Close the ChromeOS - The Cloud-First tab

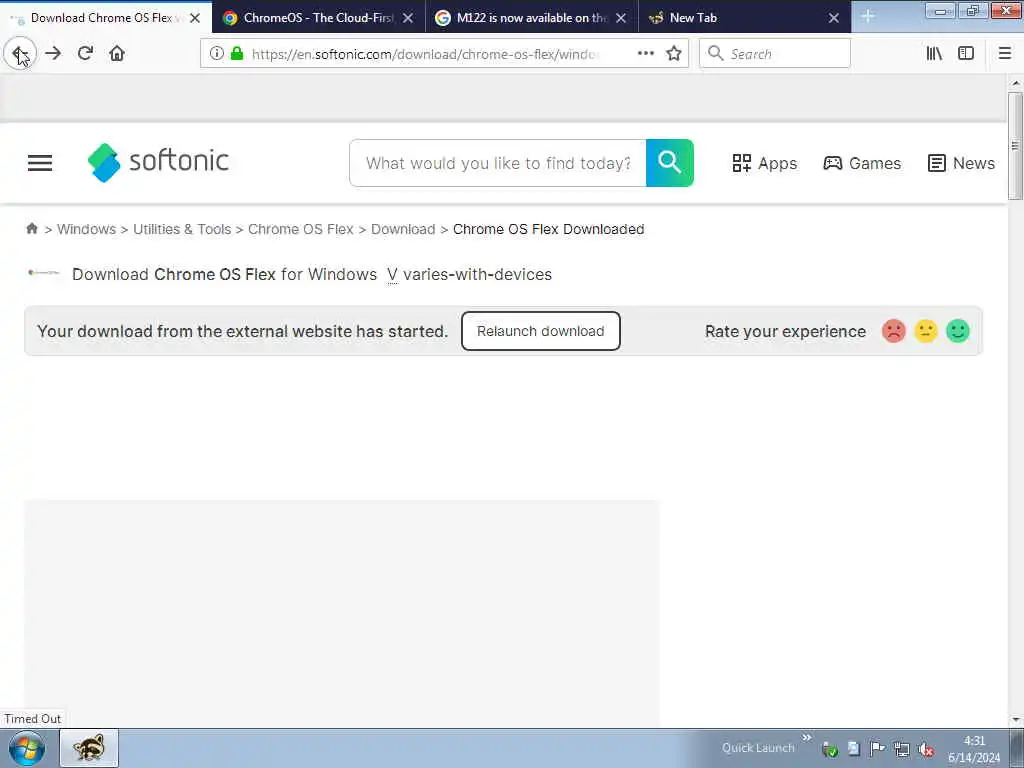click(x=408, y=18)
